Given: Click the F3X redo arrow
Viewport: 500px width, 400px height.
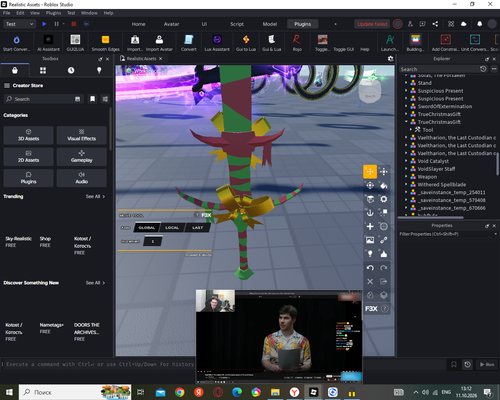Looking at the screenshot, I should point(384,268).
